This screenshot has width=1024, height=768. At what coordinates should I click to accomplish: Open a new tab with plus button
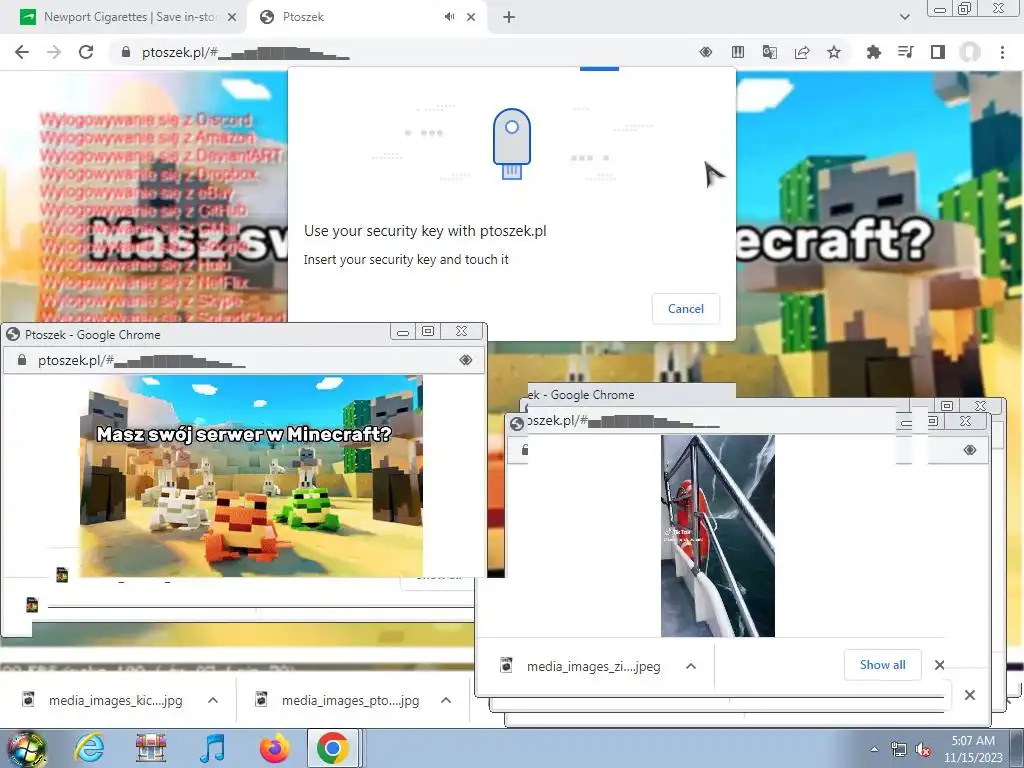tap(509, 17)
